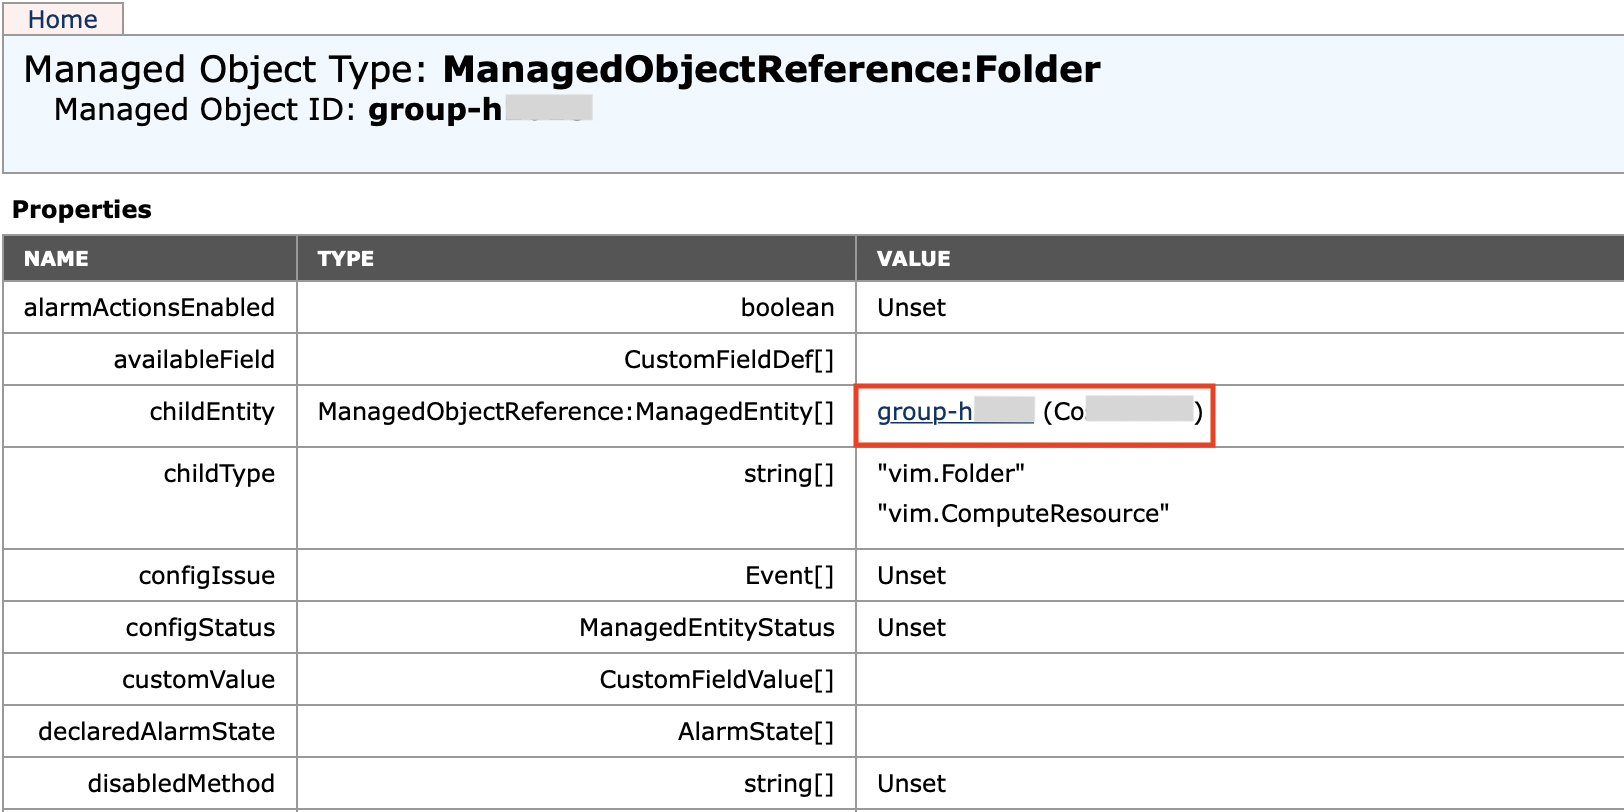This screenshot has width=1624, height=812.
Task: Select the alarmActionsEnabled property name
Action: pyautogui.click(x=149, y=308)
